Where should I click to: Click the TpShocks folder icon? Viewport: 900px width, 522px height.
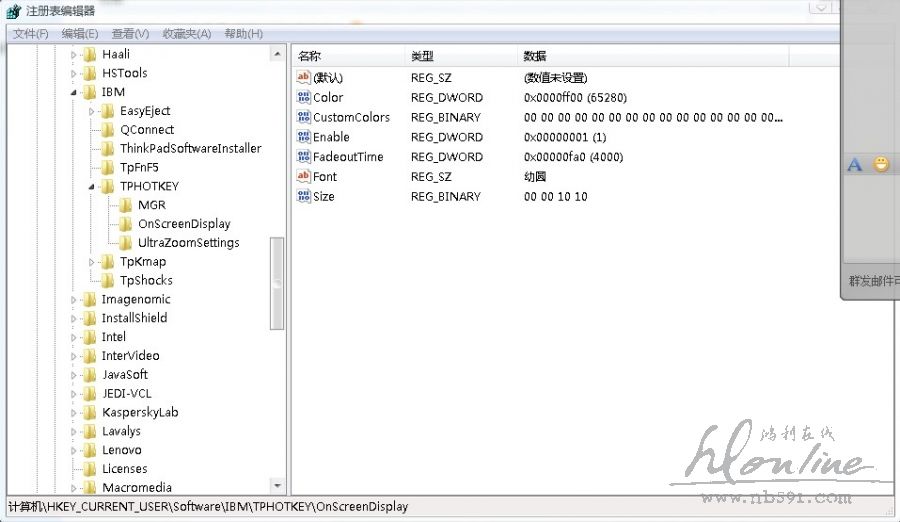coord(107,281)
